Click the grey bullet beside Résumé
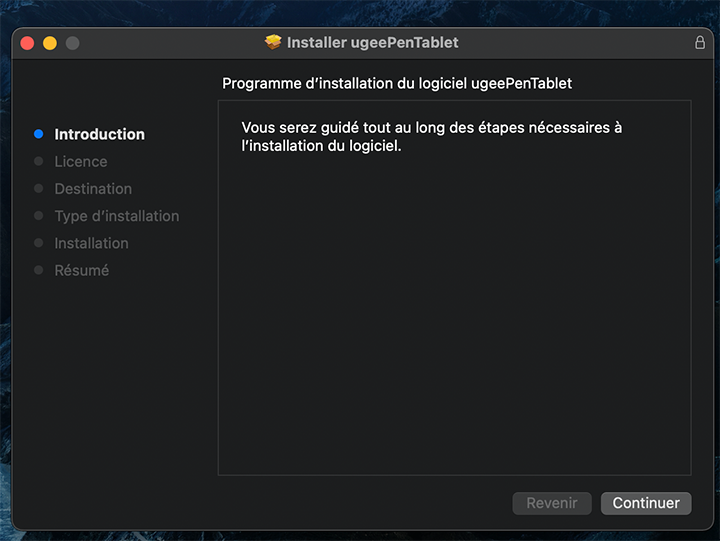The height and width of the screenshot is (541, 720). 39,270
